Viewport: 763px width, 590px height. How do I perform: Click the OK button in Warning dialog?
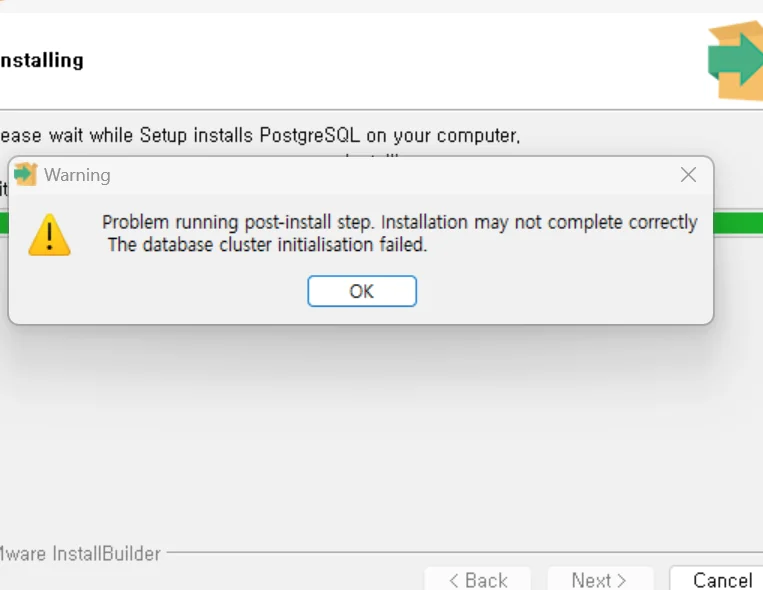362,291
